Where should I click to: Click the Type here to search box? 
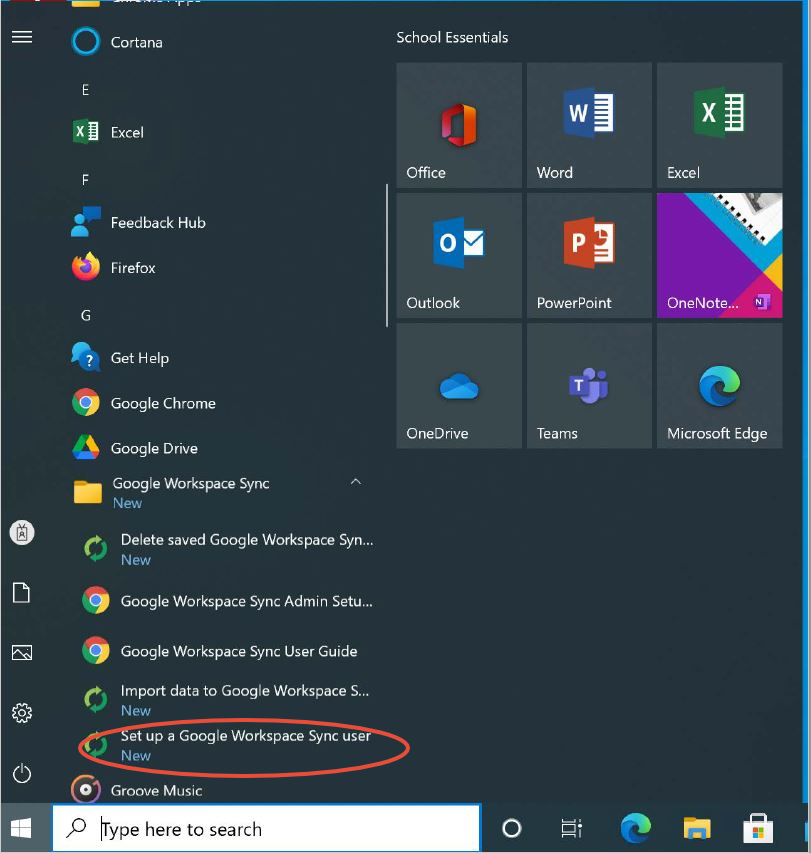(267, 829)
